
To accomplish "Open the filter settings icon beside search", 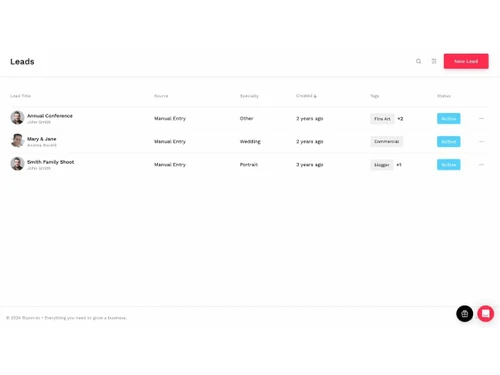I will 434,61.
